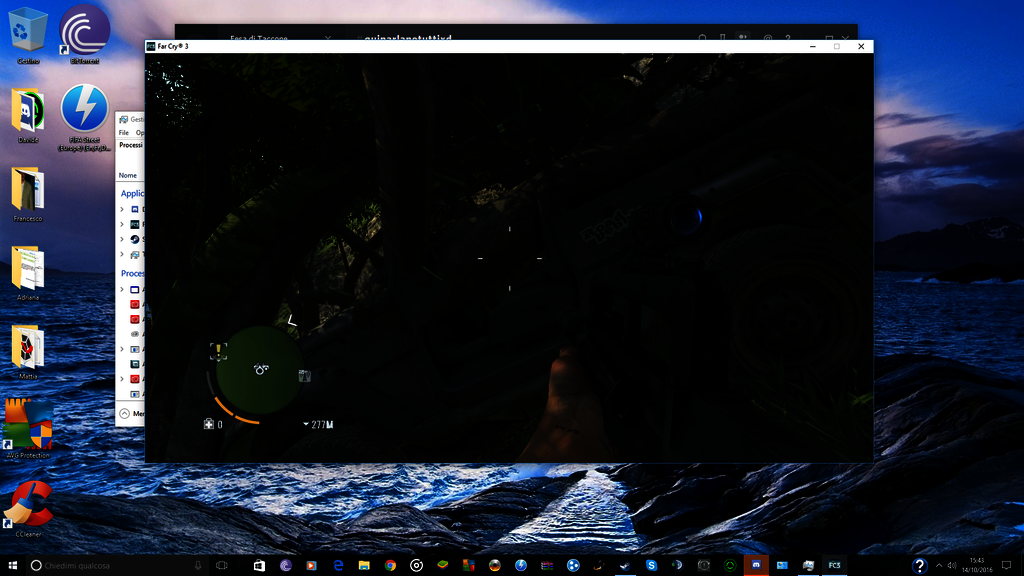Open Task View from the taskbar
The height and width of the screenshot is (576, 1024).
click(x=222, y=566)
